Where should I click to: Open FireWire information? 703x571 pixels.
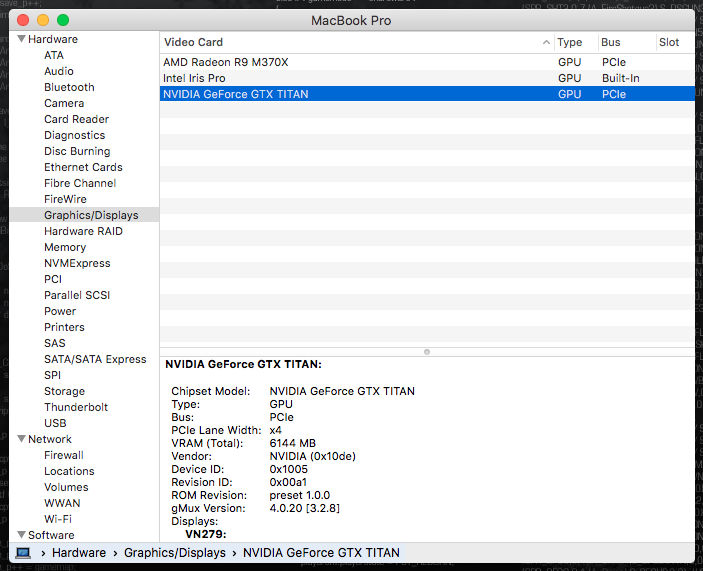(x=65, y=199)
